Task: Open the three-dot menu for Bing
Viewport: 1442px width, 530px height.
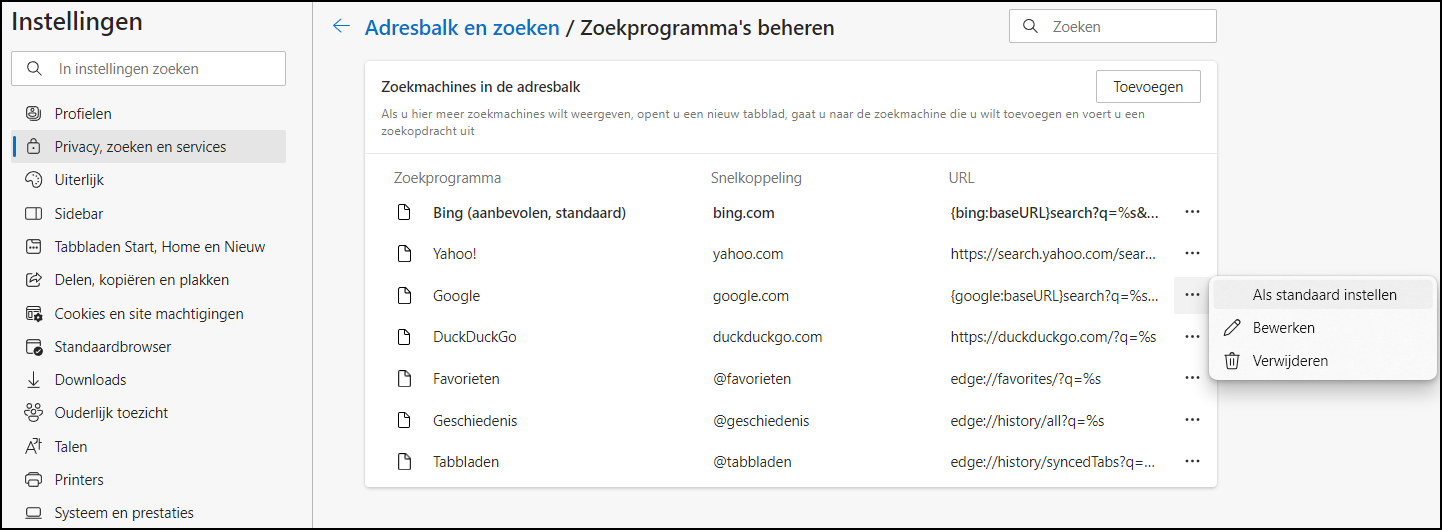Action: [1192, 212]
